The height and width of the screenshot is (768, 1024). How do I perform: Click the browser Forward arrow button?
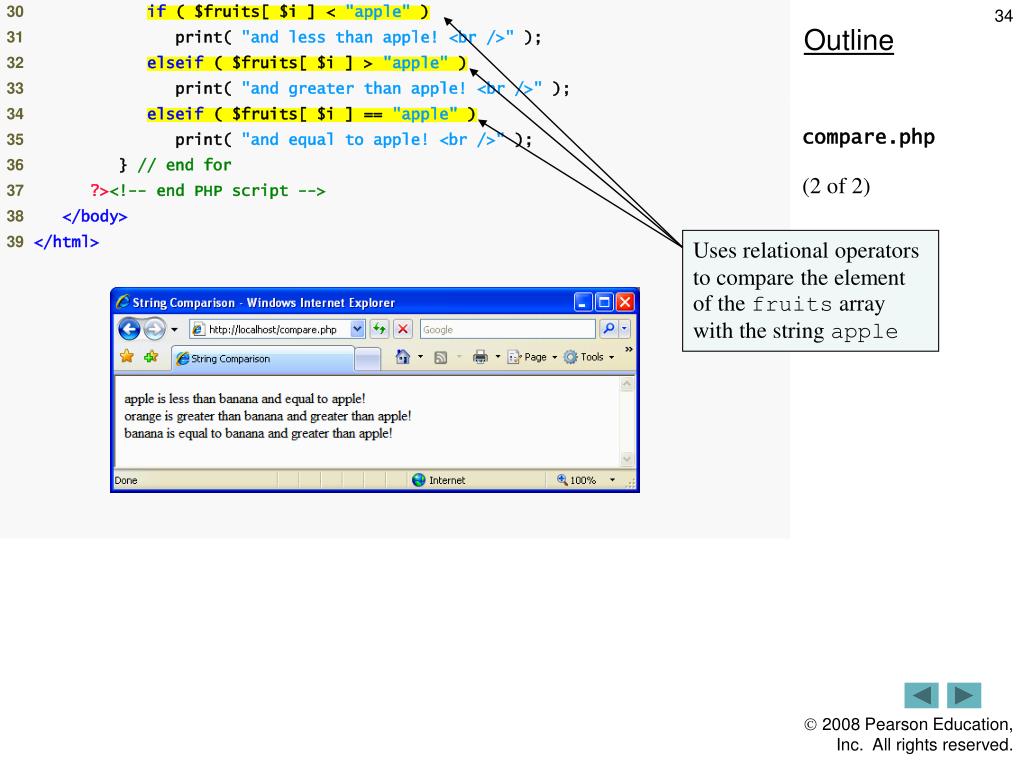pyautogui.click(x=154, y=329)
